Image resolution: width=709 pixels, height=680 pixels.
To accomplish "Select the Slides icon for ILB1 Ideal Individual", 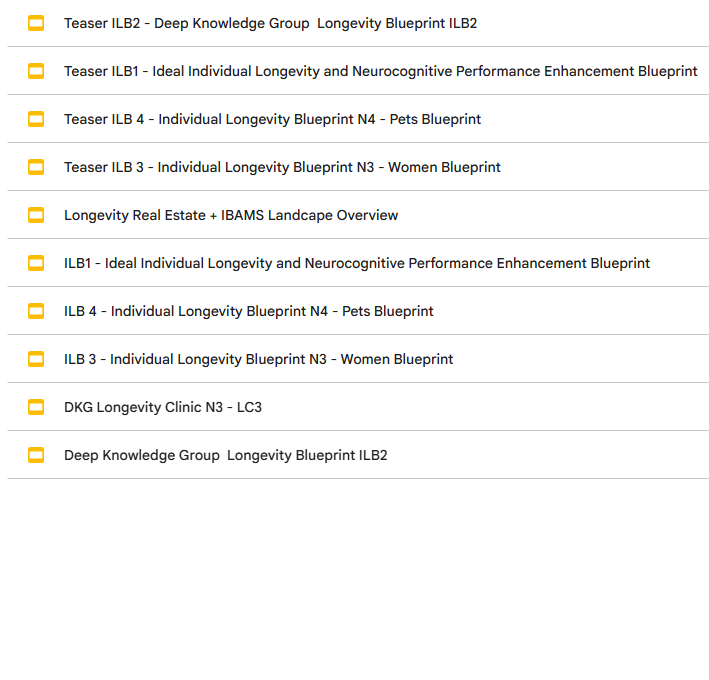I will pyautogui.click(x=36, y=263).
